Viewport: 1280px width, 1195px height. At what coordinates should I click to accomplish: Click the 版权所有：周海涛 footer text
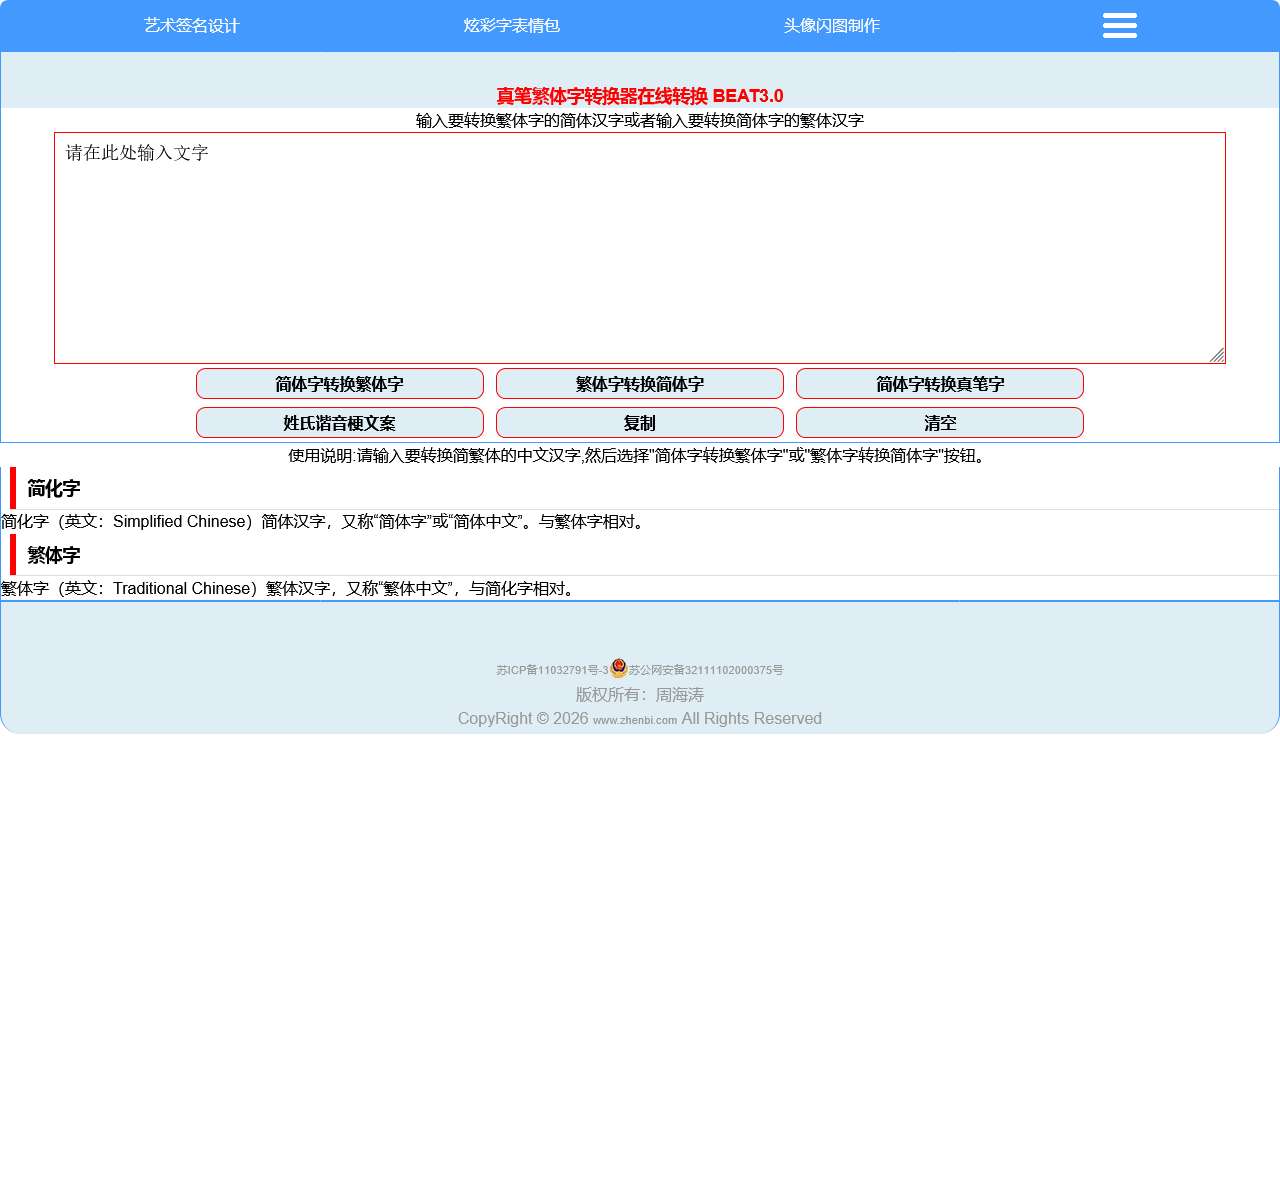pos(639,695)
